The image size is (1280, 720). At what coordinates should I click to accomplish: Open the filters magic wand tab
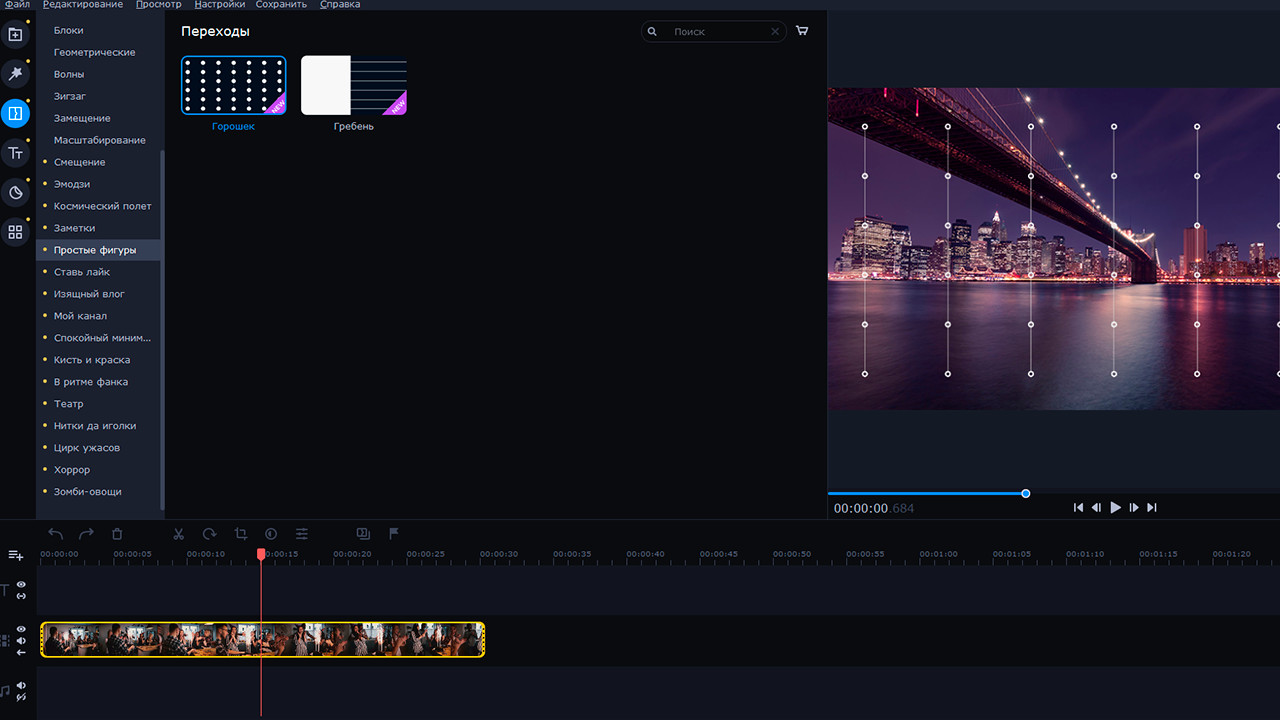coord(15,74)
